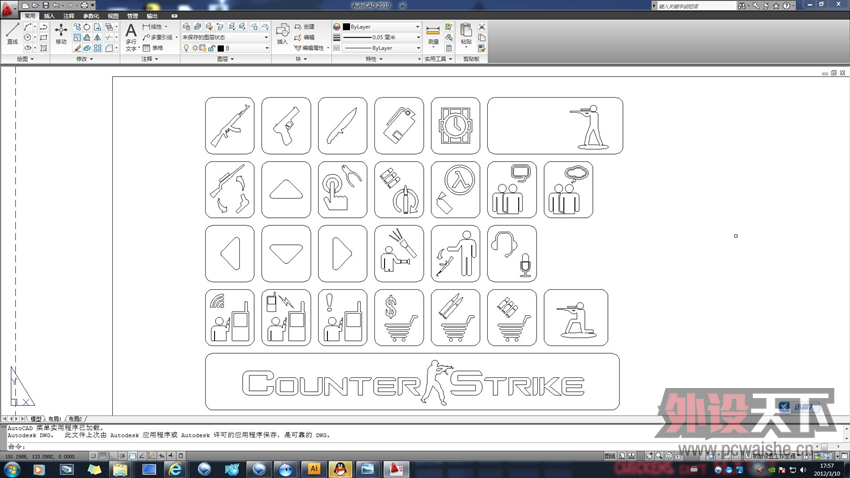This screenshot has width=850, height=478.
Task: Click the Create block (创建) button
Action: pos(306,27)
